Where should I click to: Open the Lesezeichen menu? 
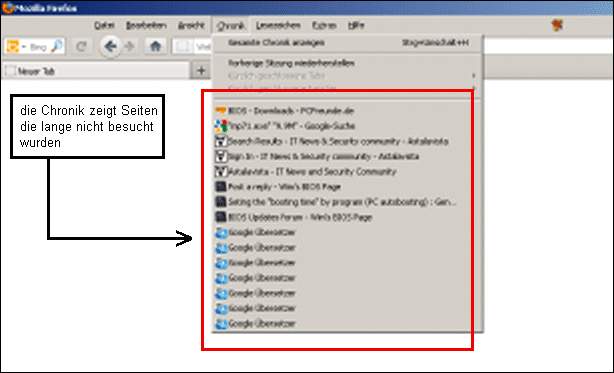point(278,26)
